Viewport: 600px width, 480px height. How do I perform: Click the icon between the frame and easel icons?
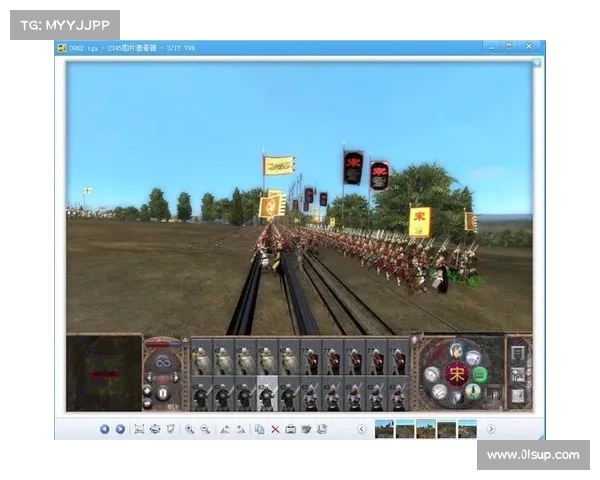point(155,429)
